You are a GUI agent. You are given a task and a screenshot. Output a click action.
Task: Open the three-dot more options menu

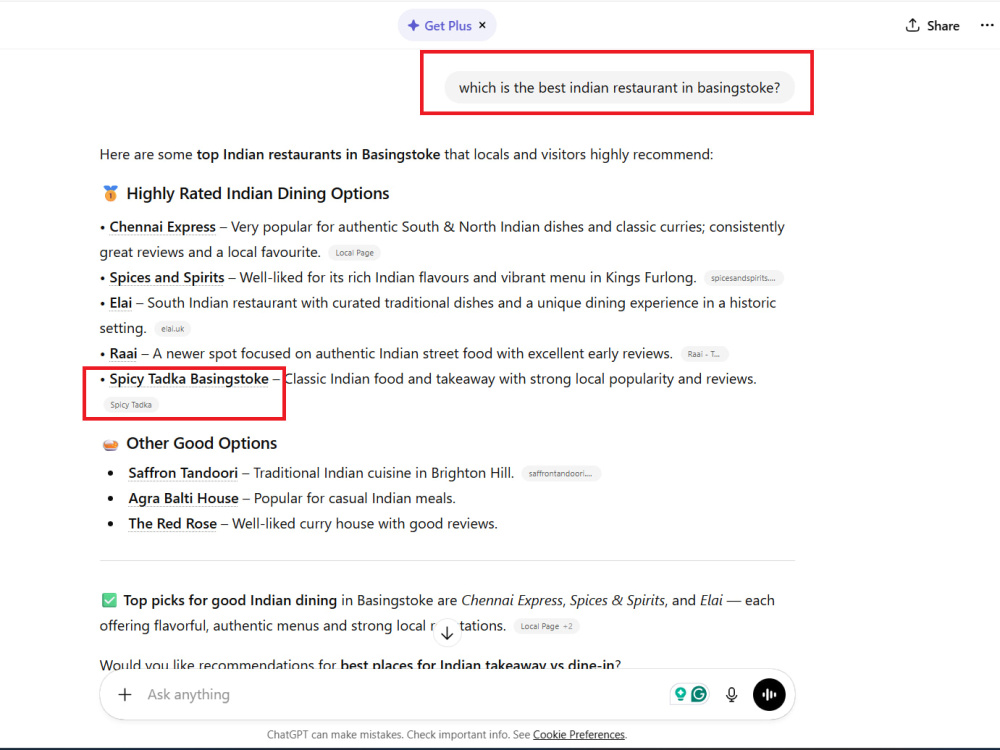point(987,26)
